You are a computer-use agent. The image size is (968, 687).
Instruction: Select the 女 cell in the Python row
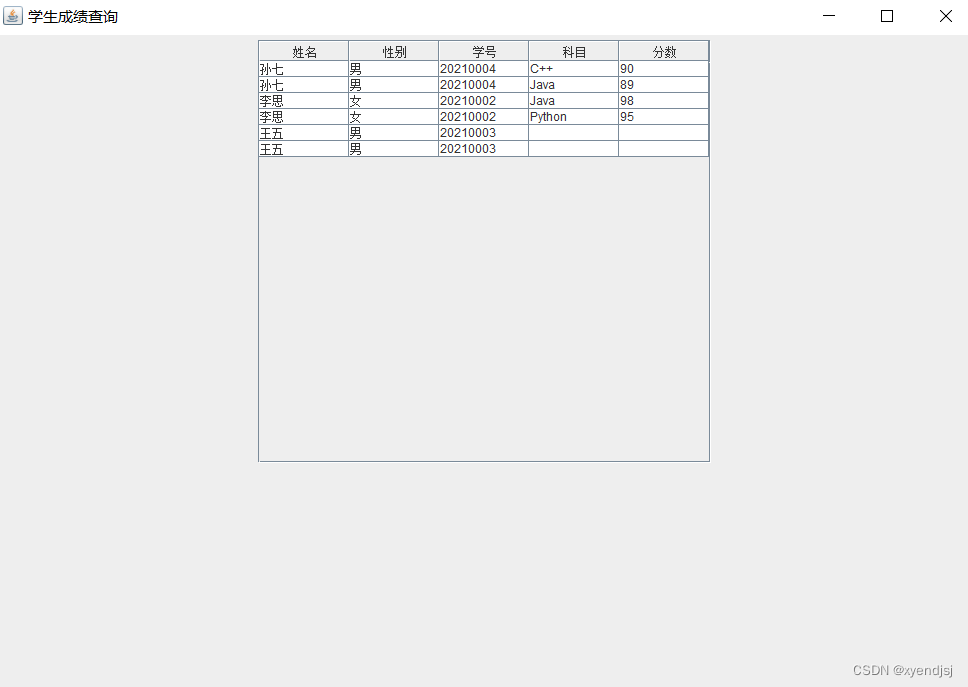point(394,117)
